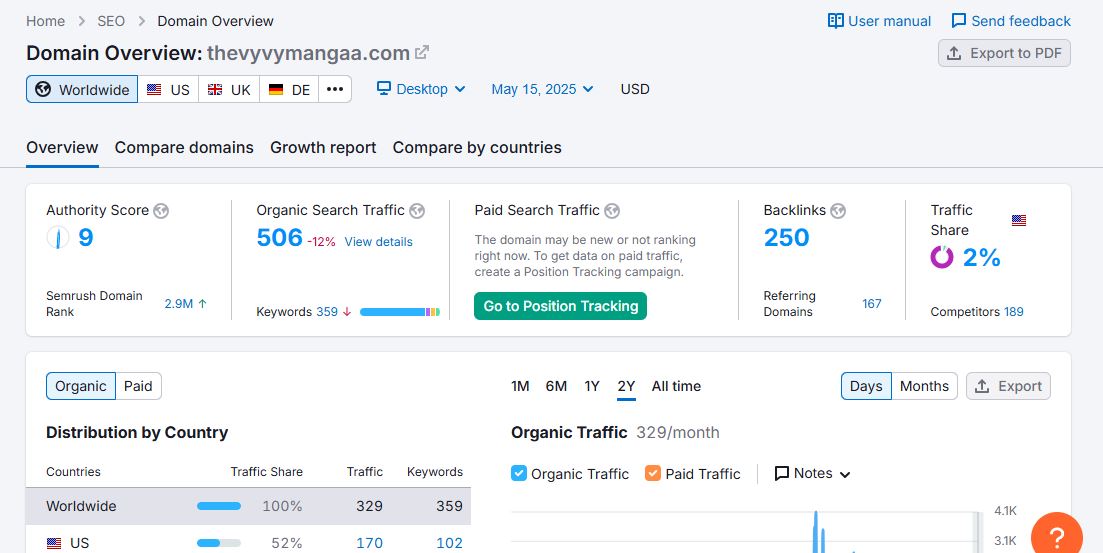Click the Send feedback speech bubble icon
Viewport: 1103px width, 553px height.
[x=959, y=21]
